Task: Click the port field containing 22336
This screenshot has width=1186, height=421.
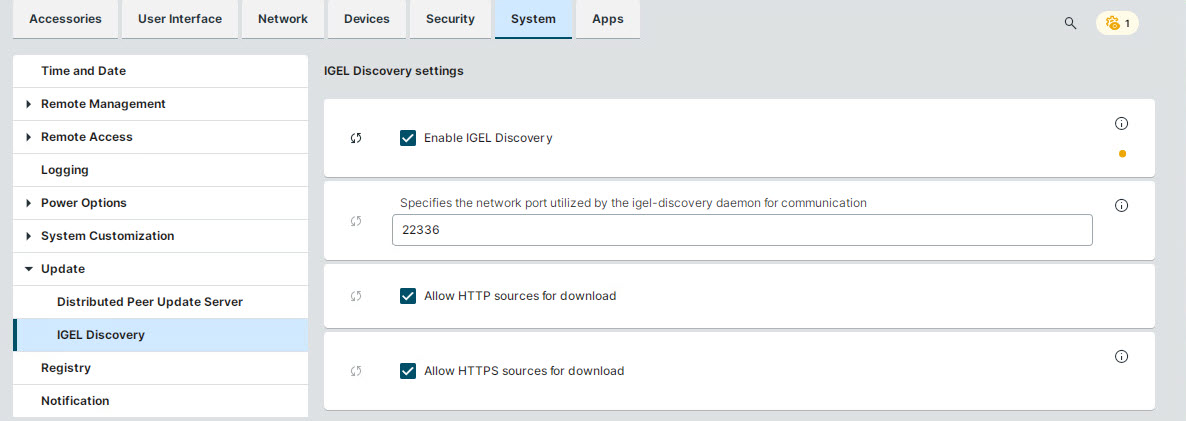Action: click(742, 230)
